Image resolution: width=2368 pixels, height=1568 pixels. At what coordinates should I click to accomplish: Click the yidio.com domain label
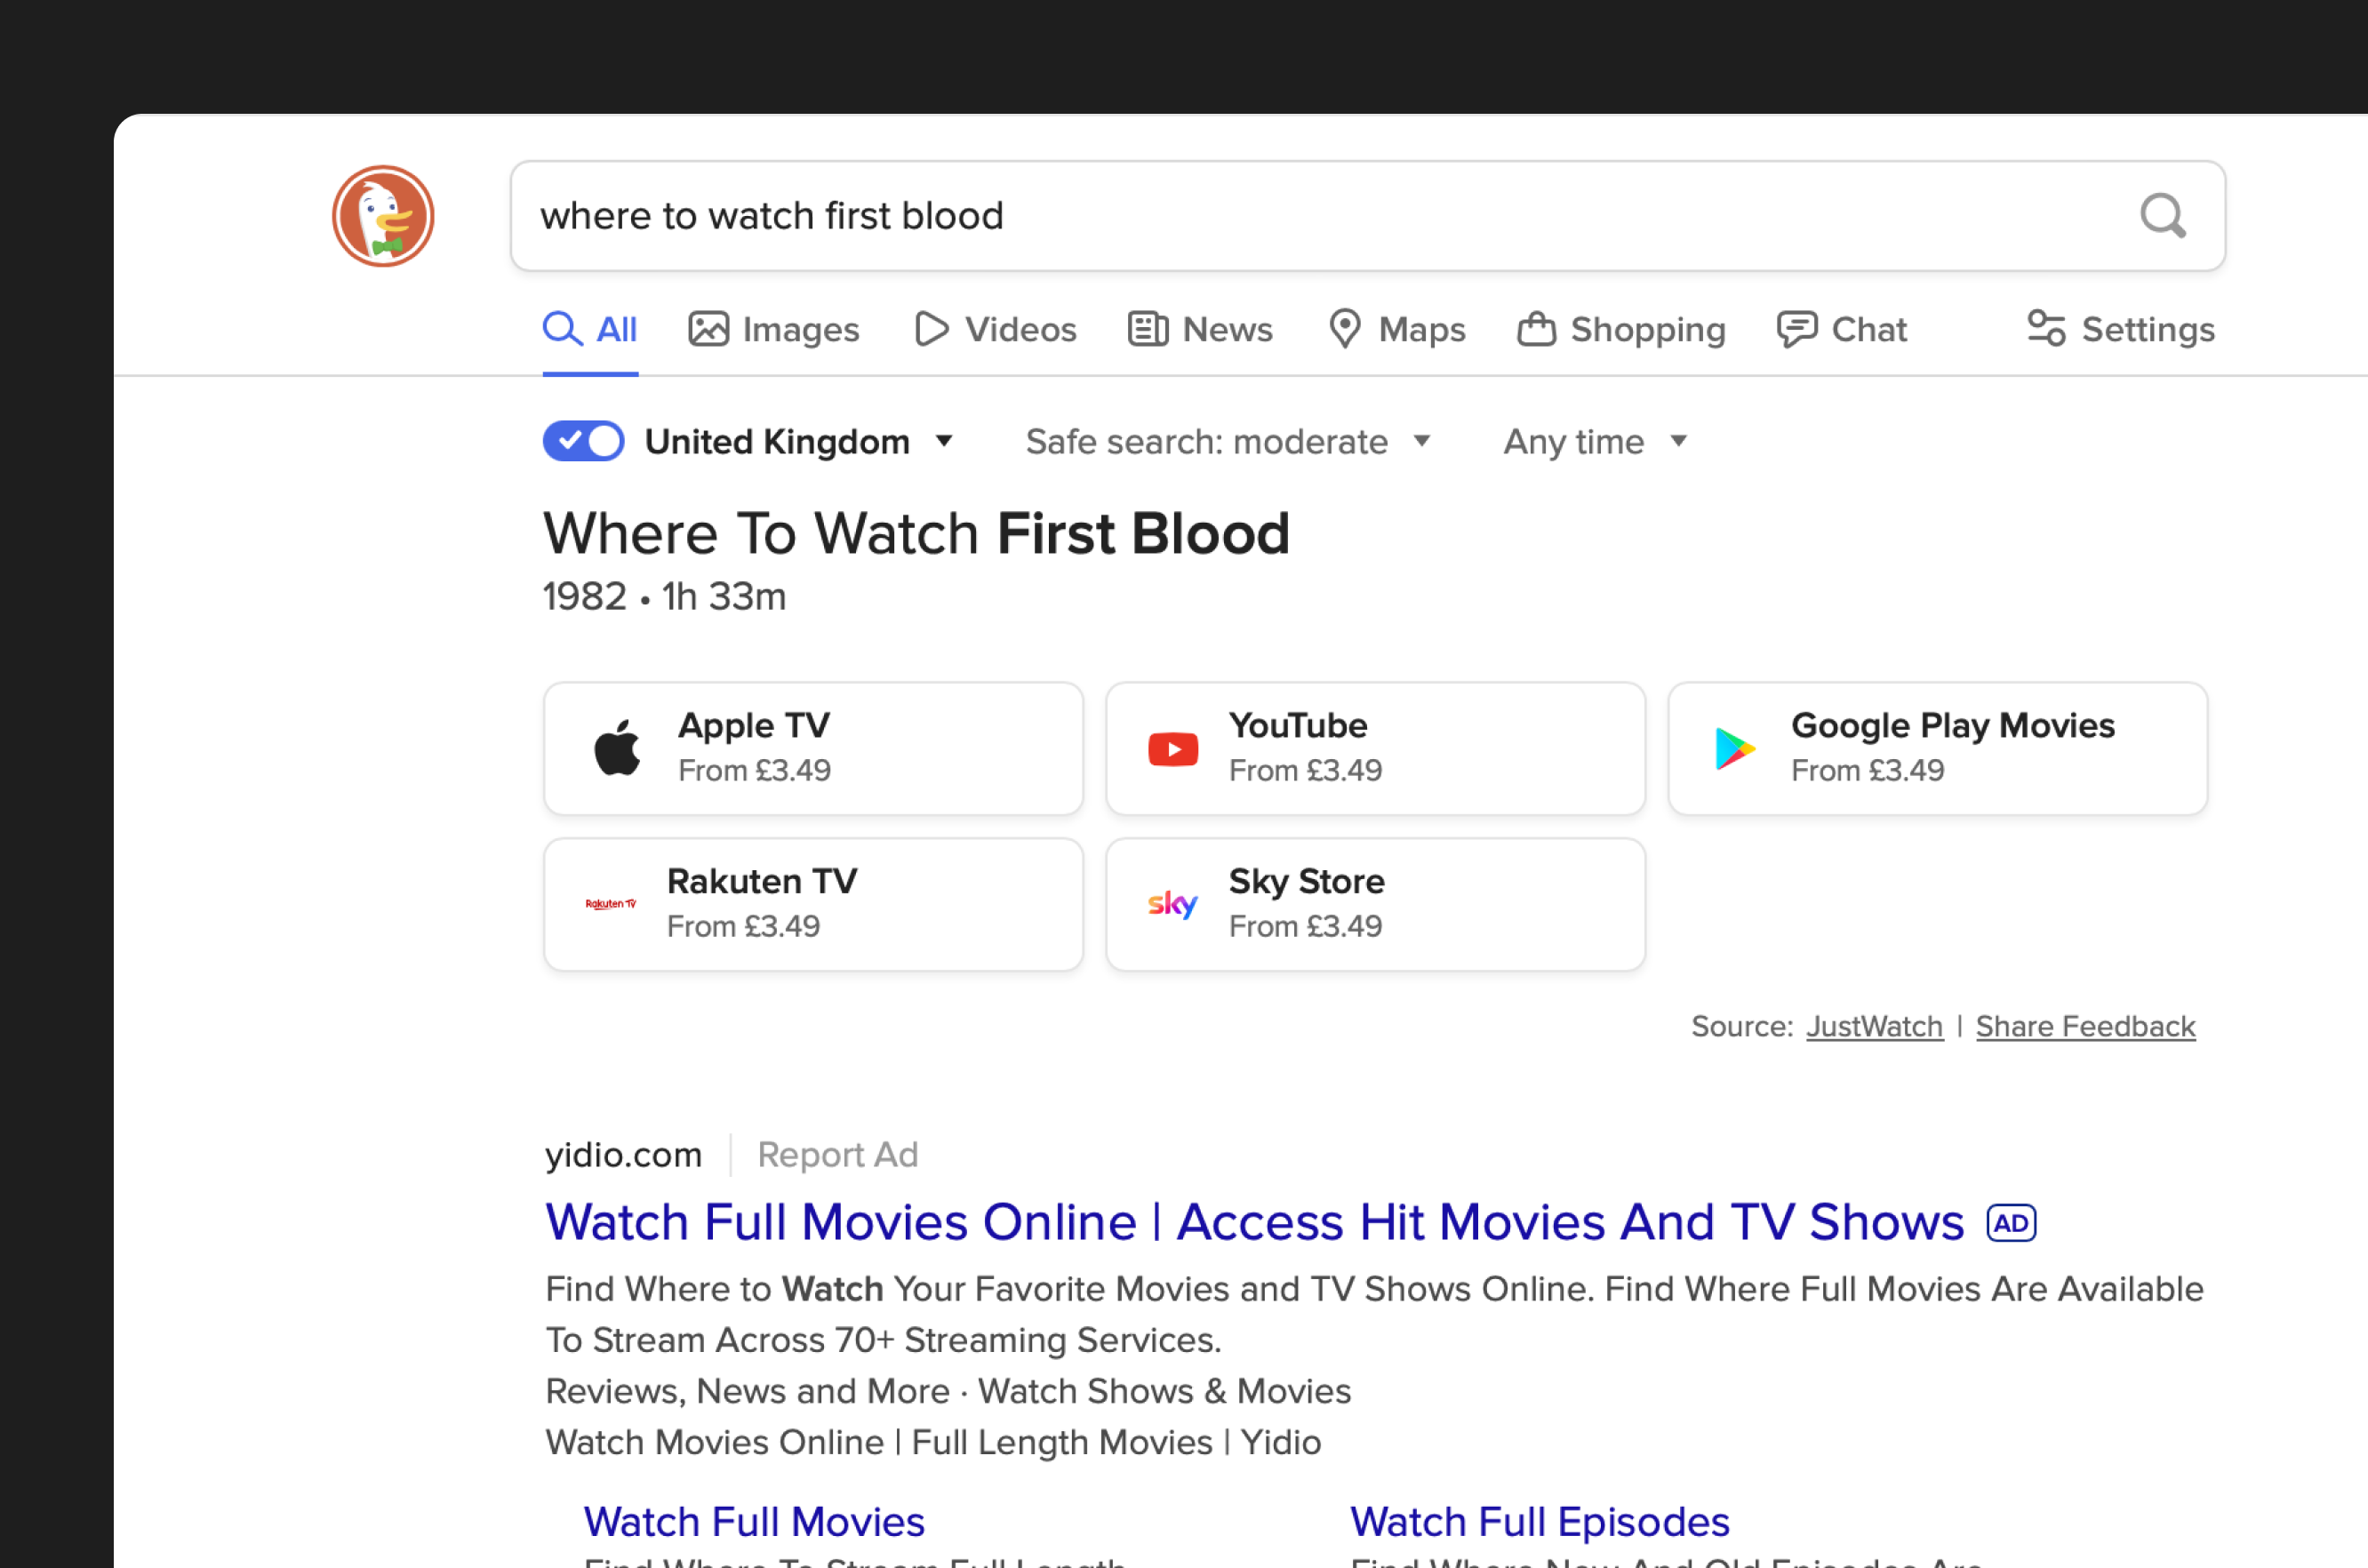(x=623, y=1155)
